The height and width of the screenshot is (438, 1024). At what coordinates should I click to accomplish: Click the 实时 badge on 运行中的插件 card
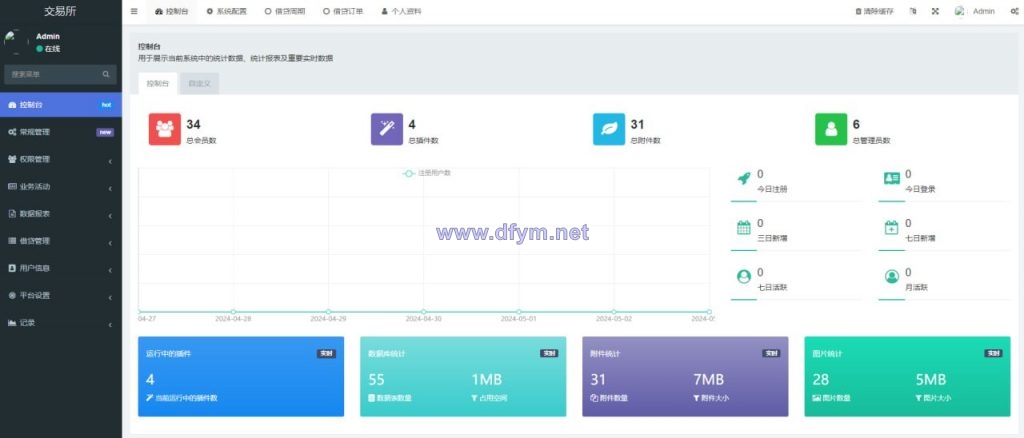pos(327,353)
